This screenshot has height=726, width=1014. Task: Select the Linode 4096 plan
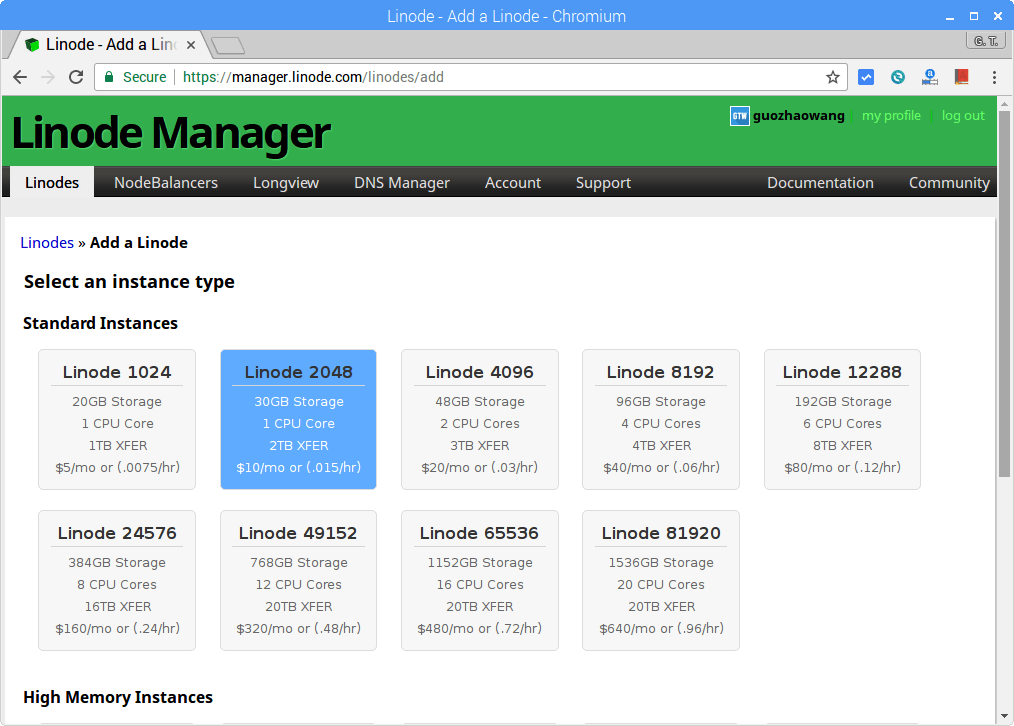pos(480,418)
